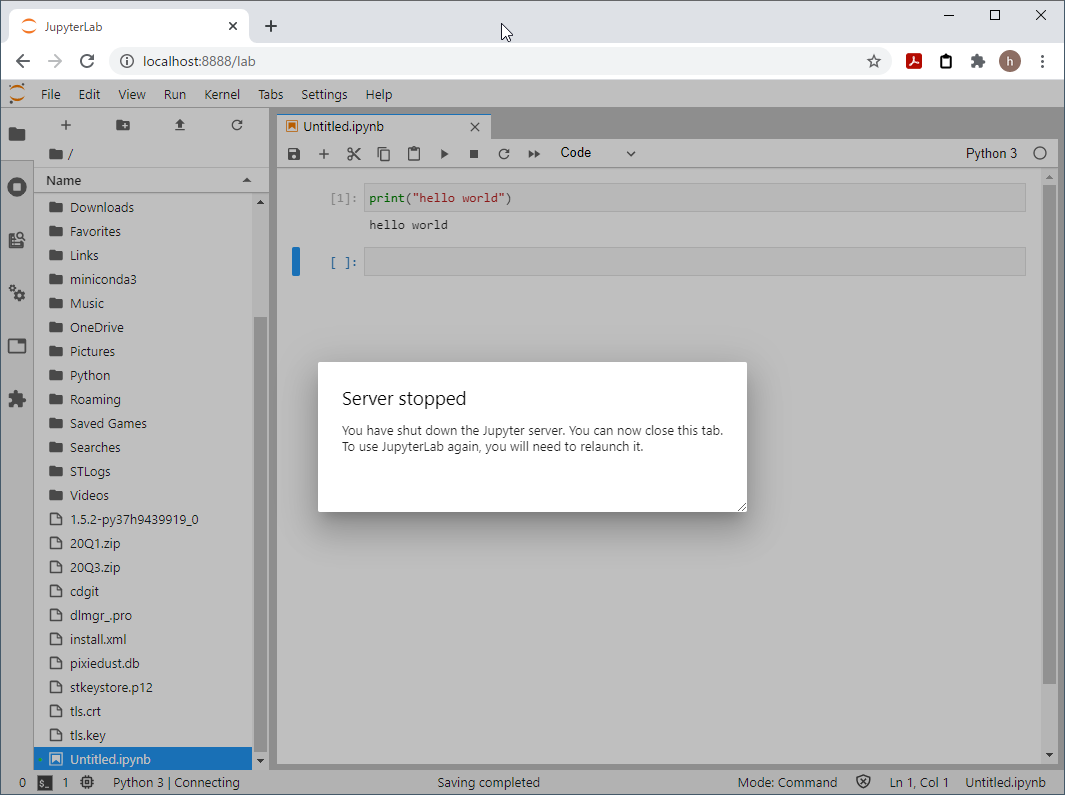Click the New Folder icon
Image resolution: width=1065 pixels, height=795 pixels.
pos(123,125)
